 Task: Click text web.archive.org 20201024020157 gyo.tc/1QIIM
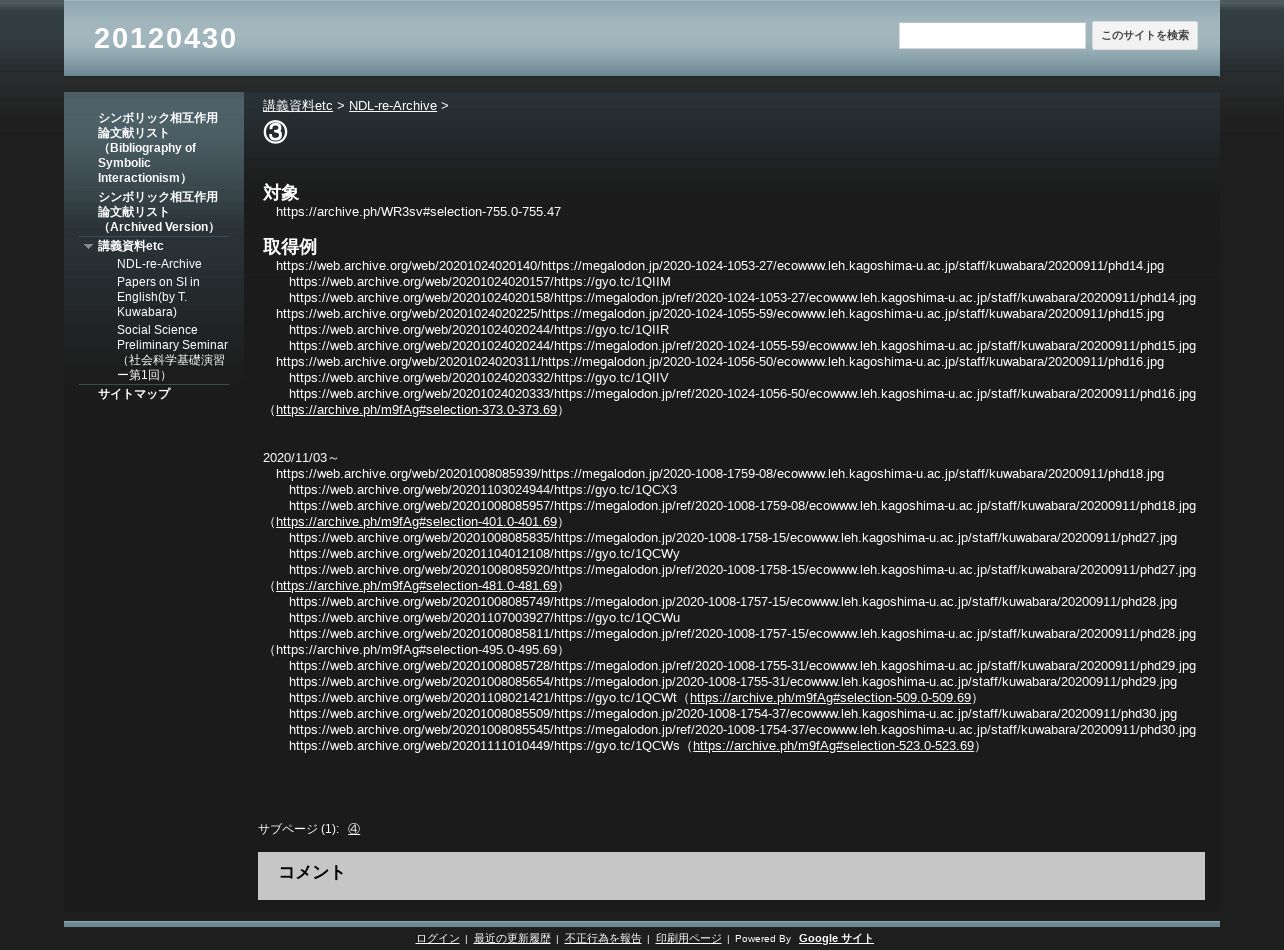tap(480, 282)
